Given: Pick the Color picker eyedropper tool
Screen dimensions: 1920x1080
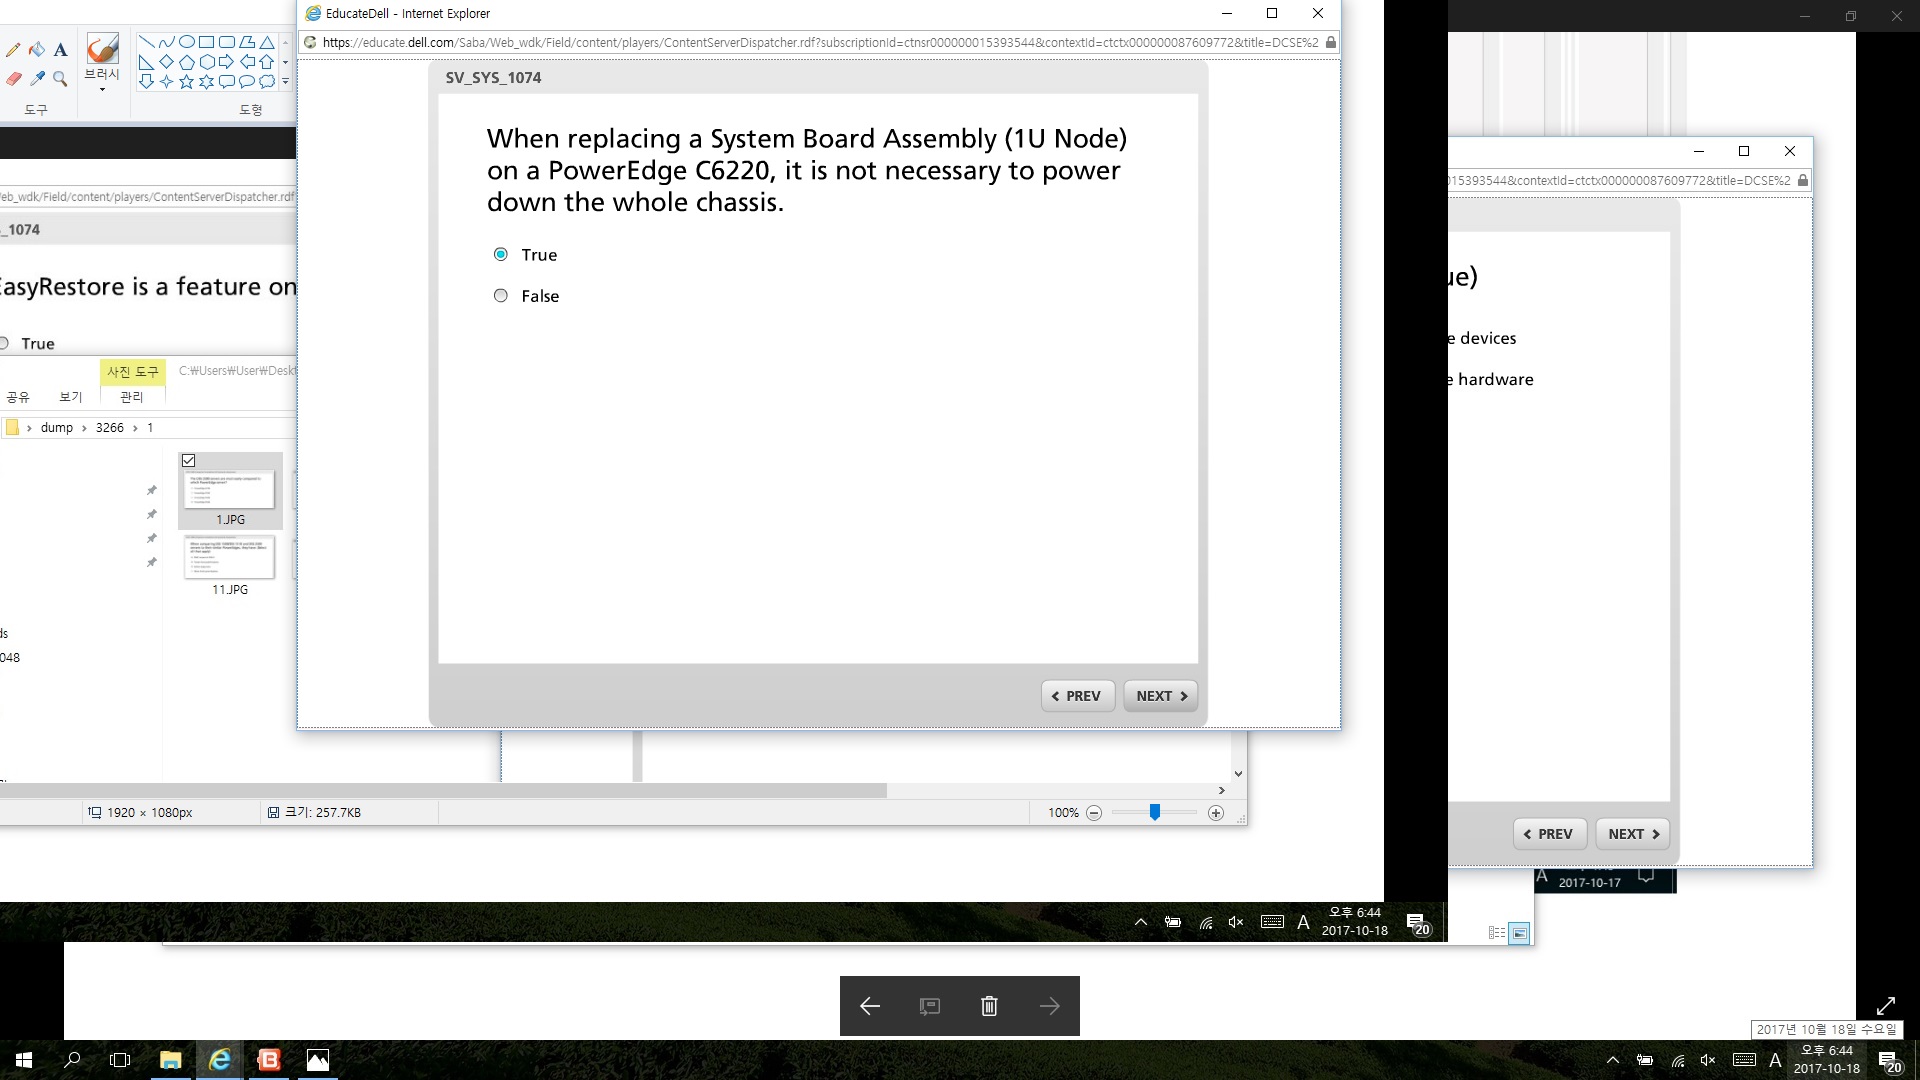Looking at the screenshot, I should point(37,78).
